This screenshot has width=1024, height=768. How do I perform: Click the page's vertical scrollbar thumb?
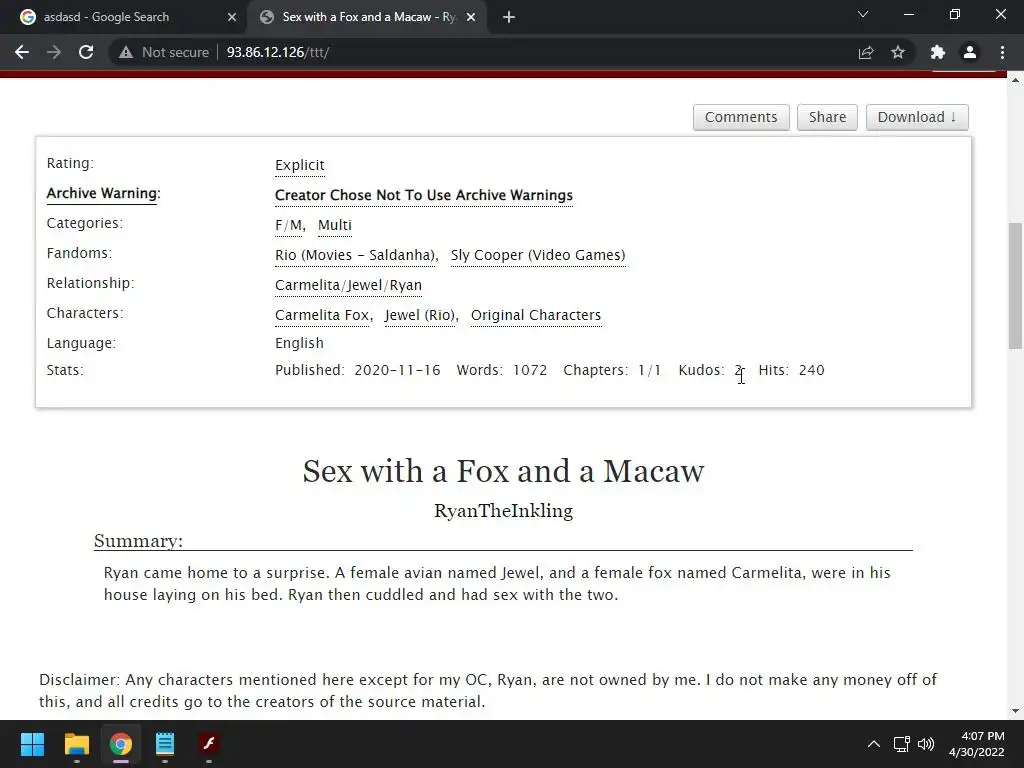click(x=1015, y=286)
